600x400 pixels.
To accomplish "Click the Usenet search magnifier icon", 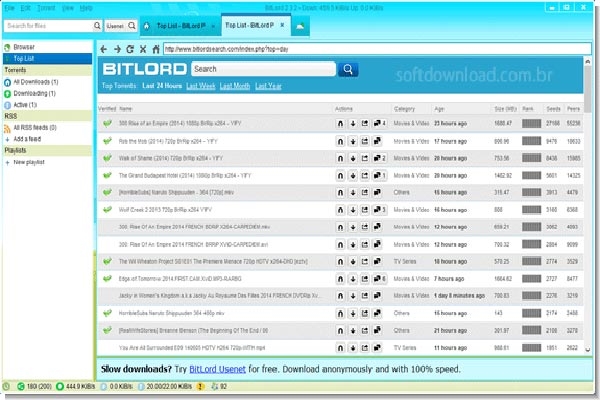I will [x=132, y=26].
